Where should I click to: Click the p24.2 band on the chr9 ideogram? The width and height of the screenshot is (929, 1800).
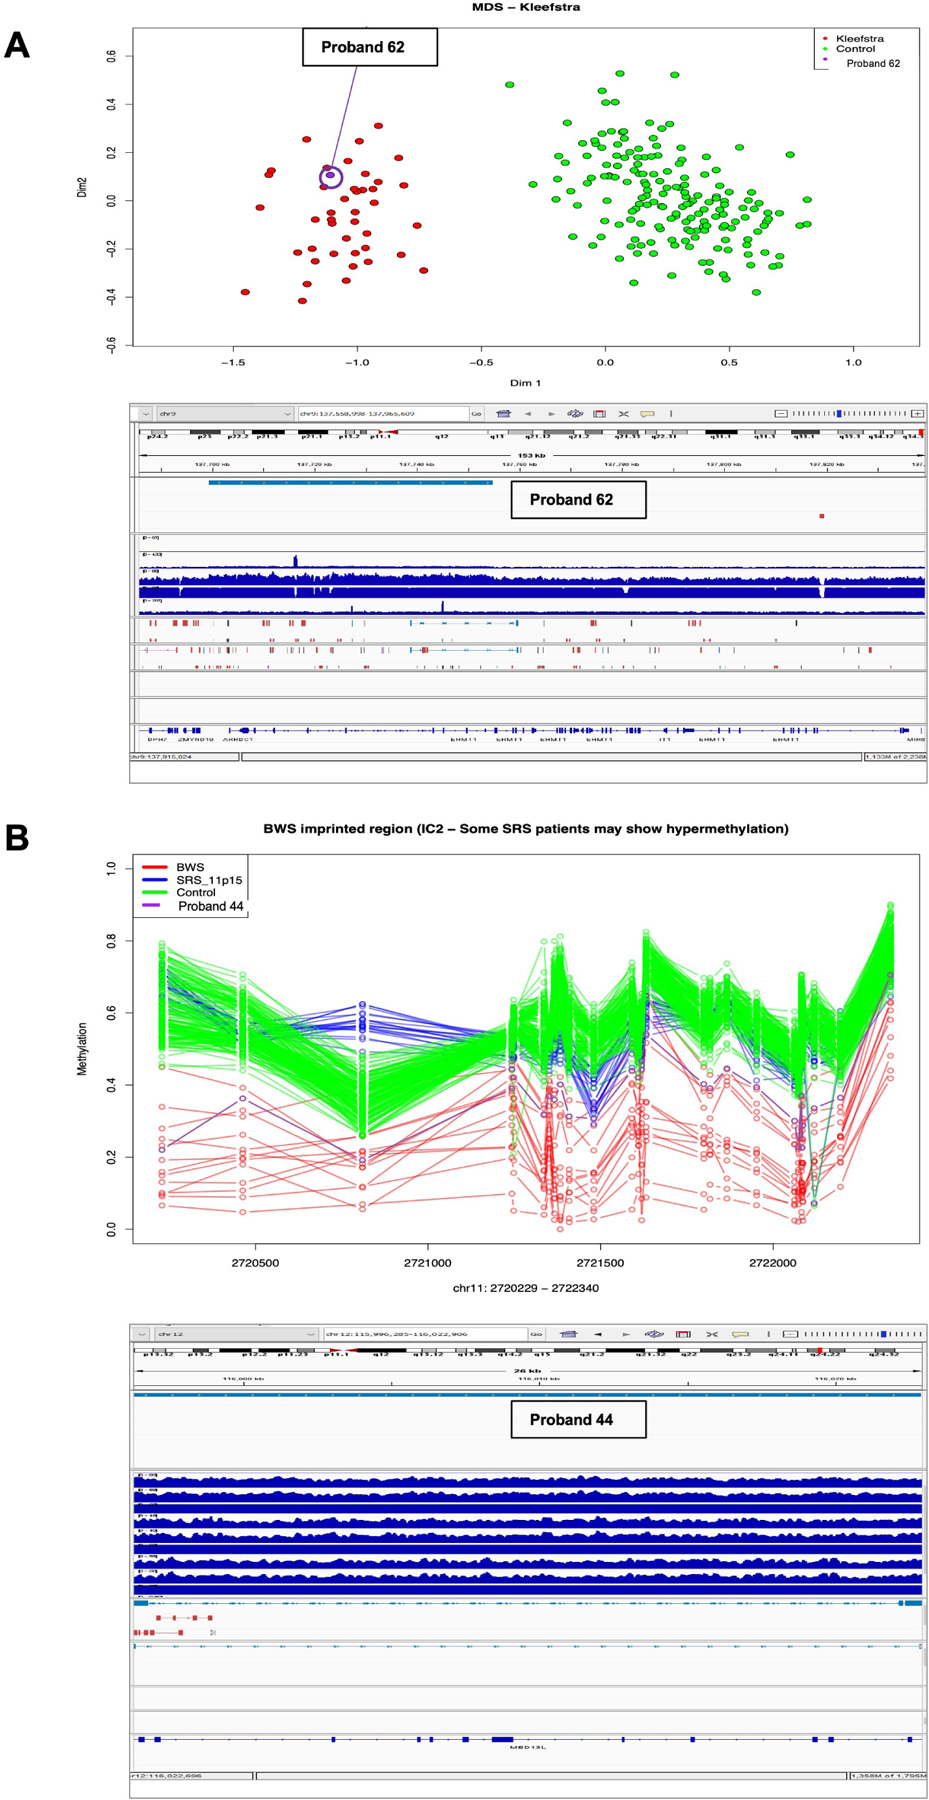[x=157, y=435]
